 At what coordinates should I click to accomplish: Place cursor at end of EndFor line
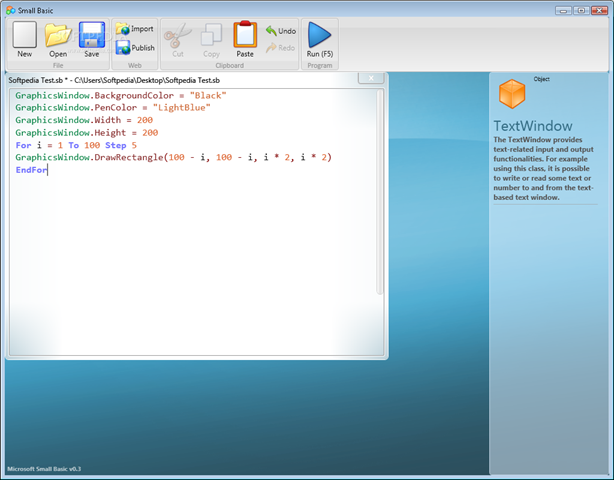click(48, 171)
